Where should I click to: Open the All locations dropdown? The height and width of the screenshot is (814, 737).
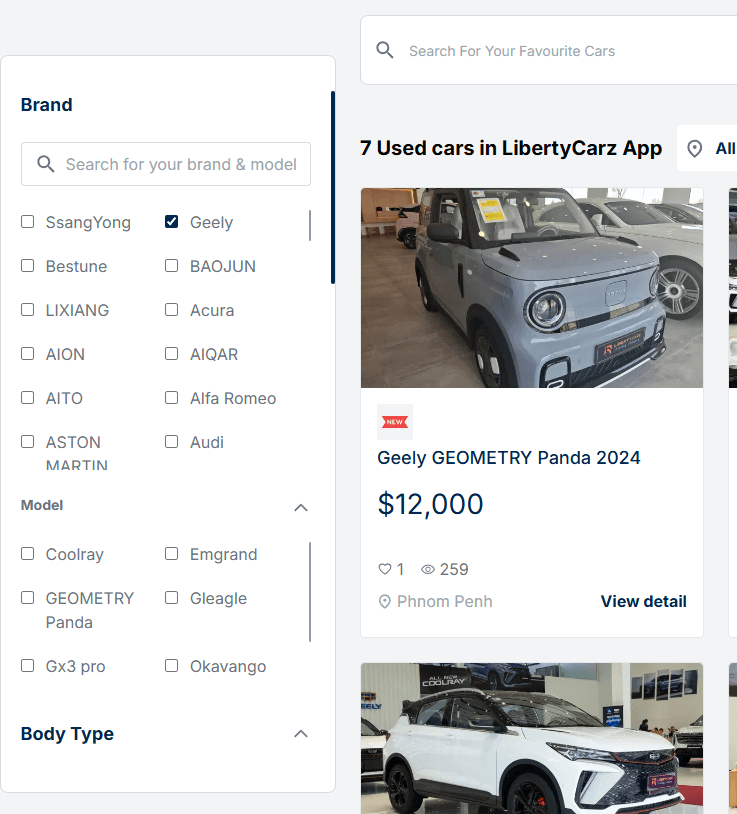click(707, 148)
